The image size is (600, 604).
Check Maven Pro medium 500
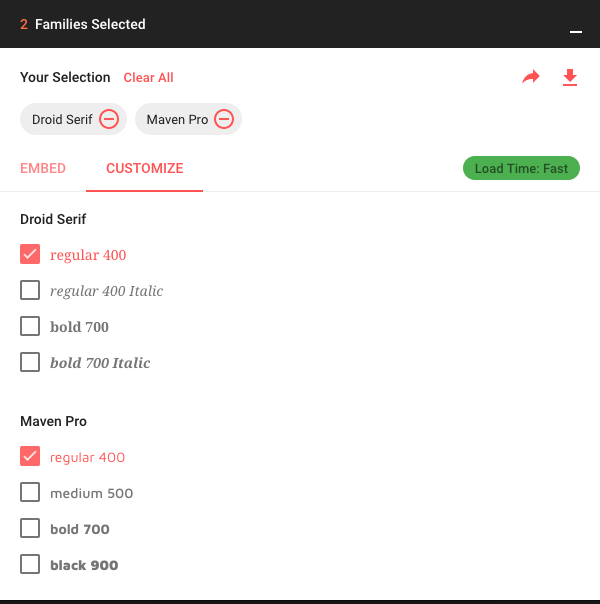(x=30, y=492)
